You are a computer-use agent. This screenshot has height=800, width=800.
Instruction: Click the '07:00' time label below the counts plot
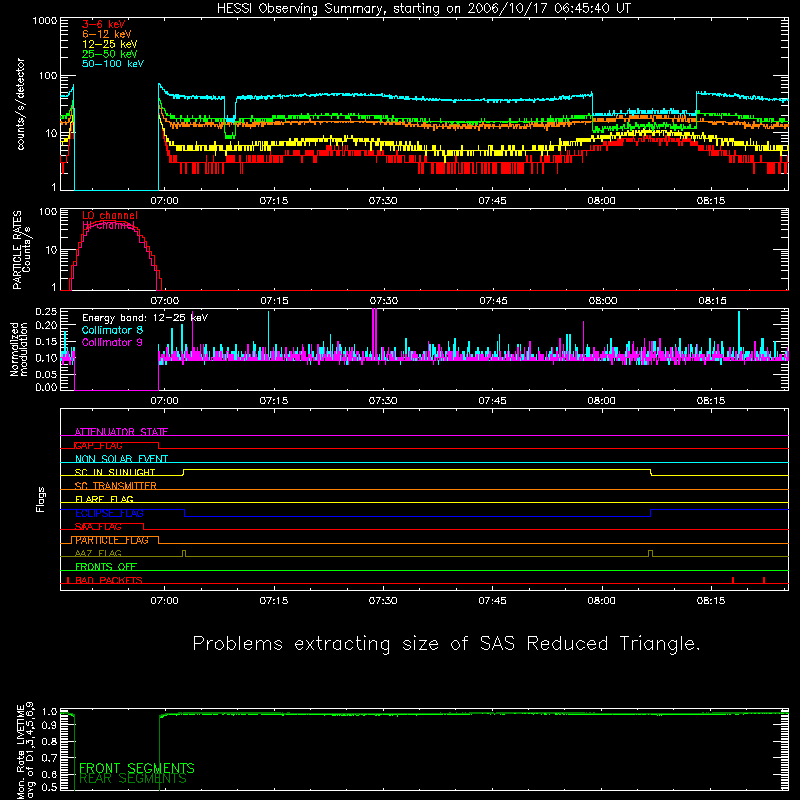(164, 201)
